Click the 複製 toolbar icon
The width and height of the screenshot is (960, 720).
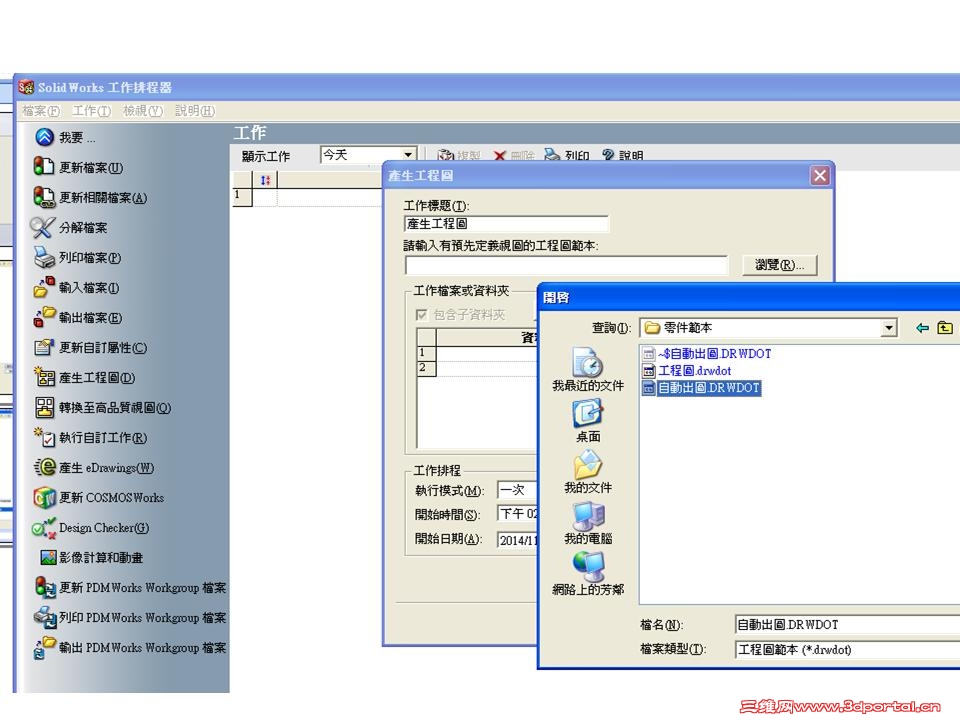tap(446, 155)
